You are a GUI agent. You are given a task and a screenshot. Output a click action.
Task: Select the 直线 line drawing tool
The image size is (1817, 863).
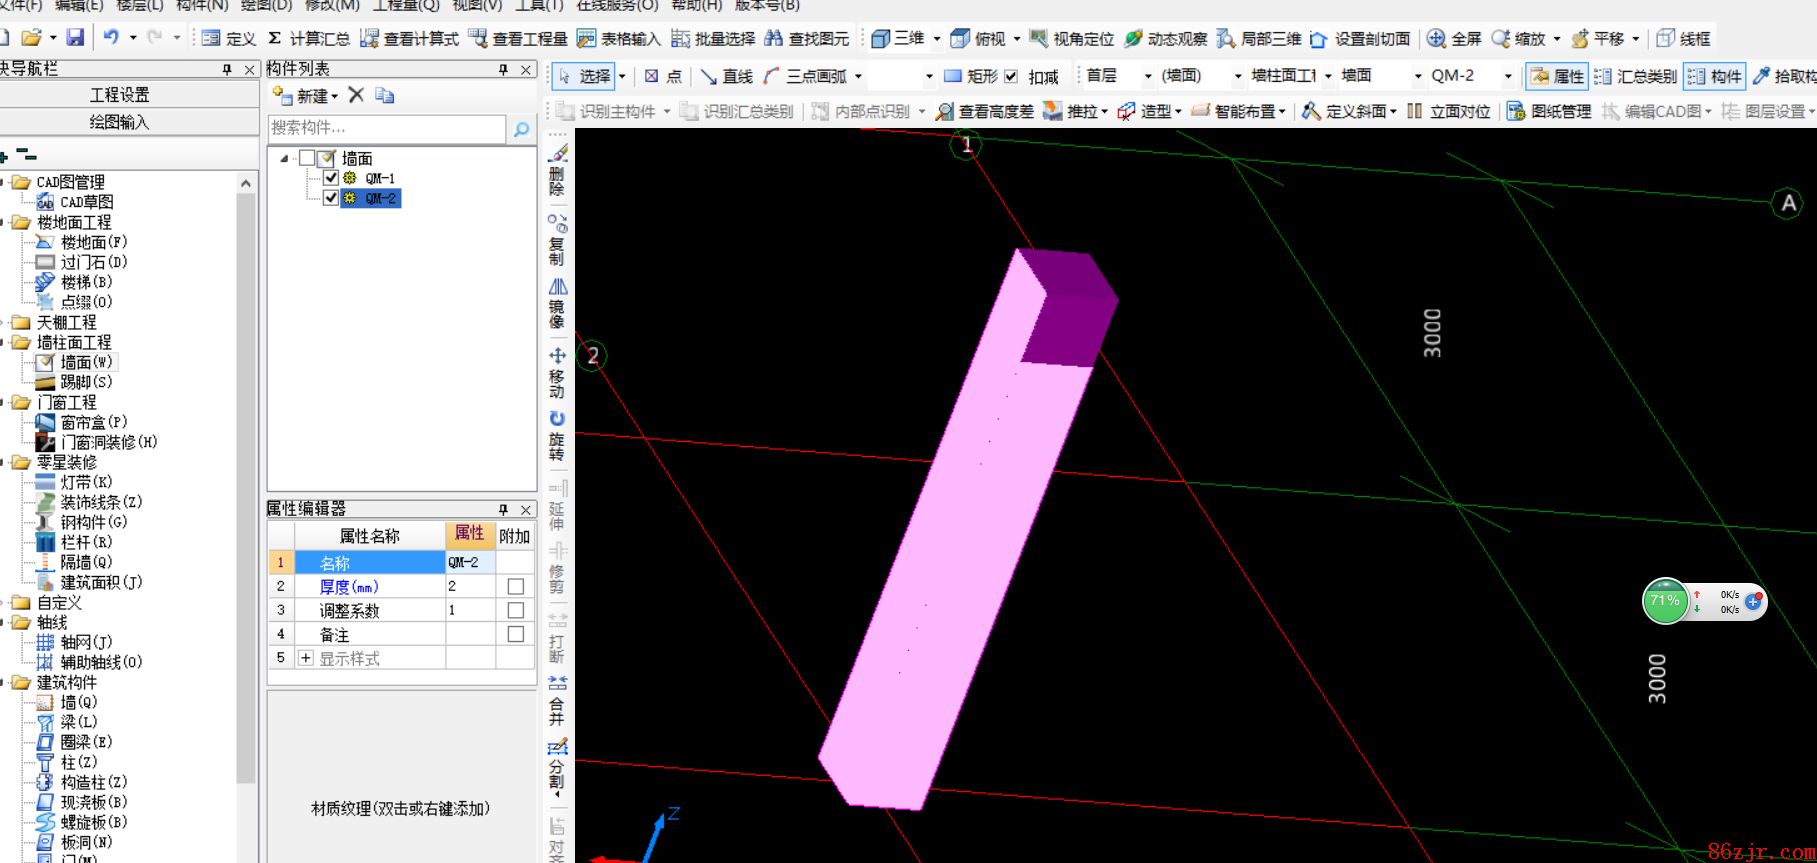coord(726,76)
